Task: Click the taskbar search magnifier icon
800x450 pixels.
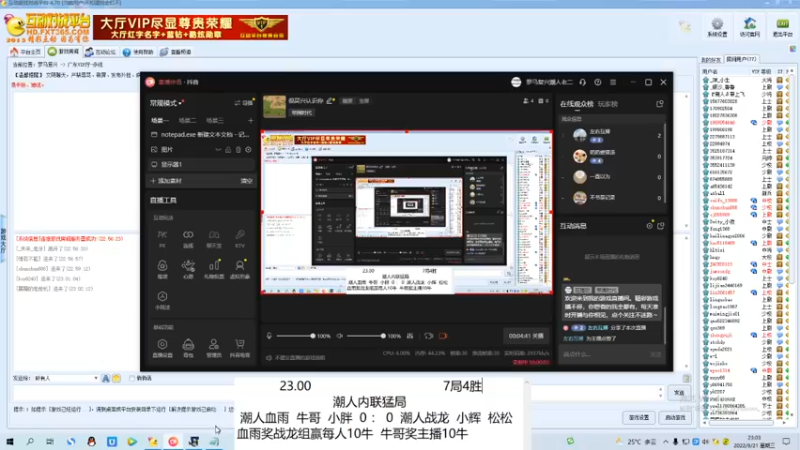Action: click(30, 441)
